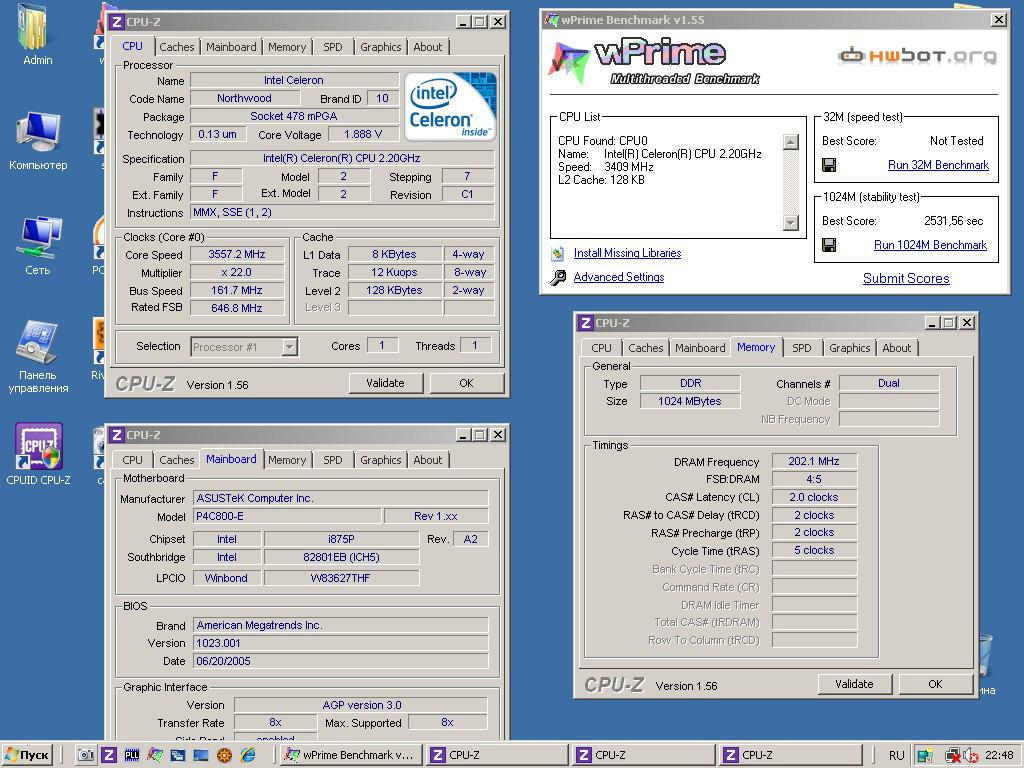1024x768 pixels.
Task: Click the Install Missing Libraries link
Action: pos(627,253)
